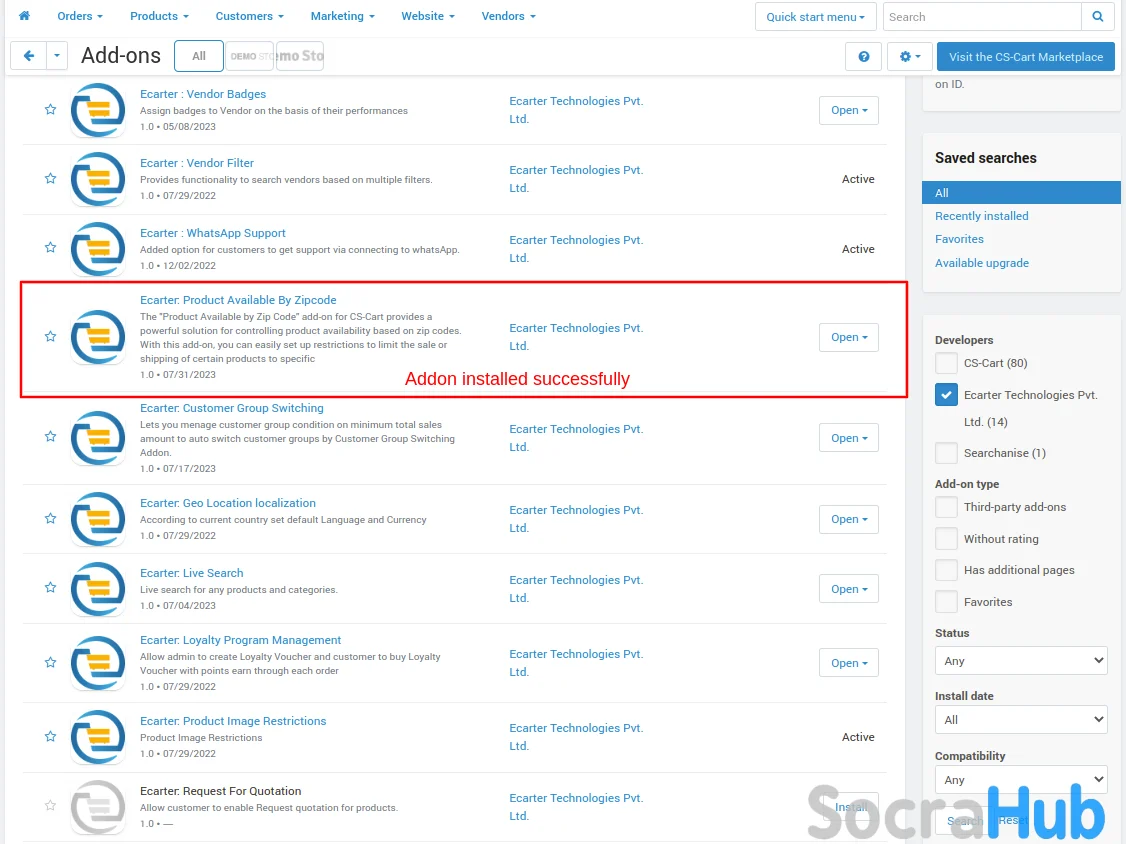Screen dimensions: 1126x844
Task: Open the Install date dropdown
Action: 1020,719
